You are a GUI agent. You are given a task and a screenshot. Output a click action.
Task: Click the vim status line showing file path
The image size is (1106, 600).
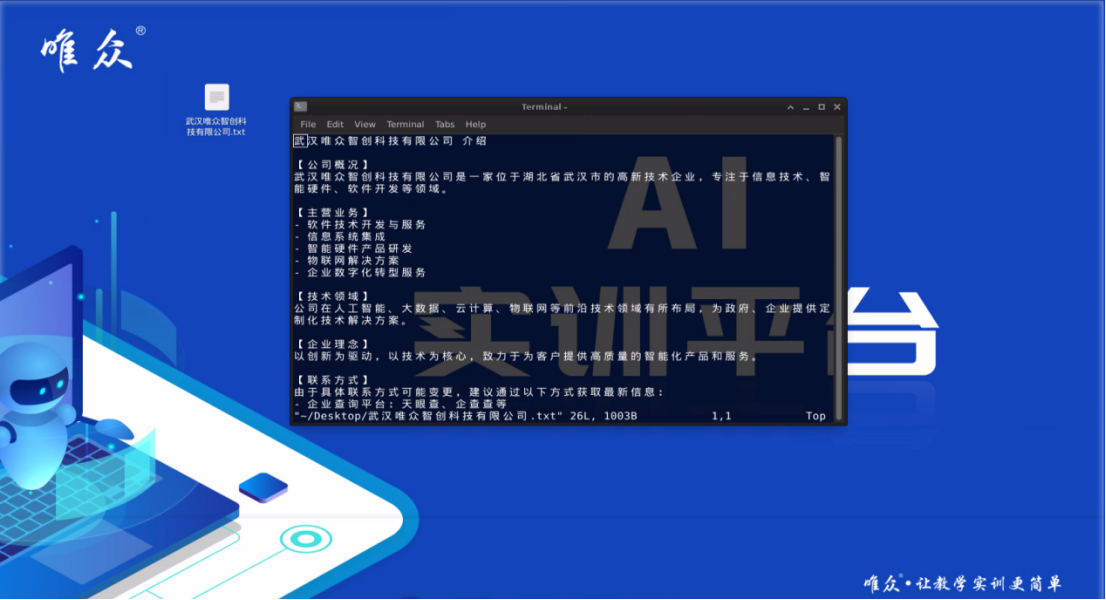point(466,416)
